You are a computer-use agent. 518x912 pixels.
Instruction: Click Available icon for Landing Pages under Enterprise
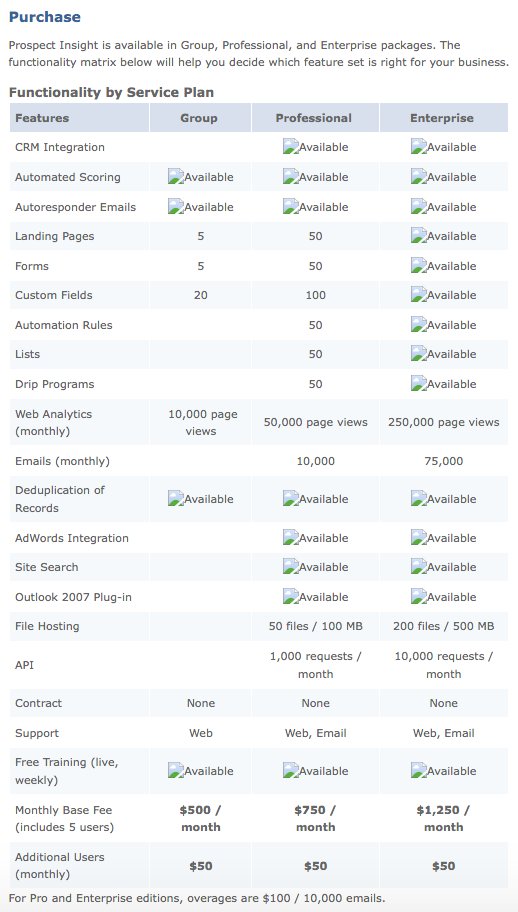click(444, 236)
